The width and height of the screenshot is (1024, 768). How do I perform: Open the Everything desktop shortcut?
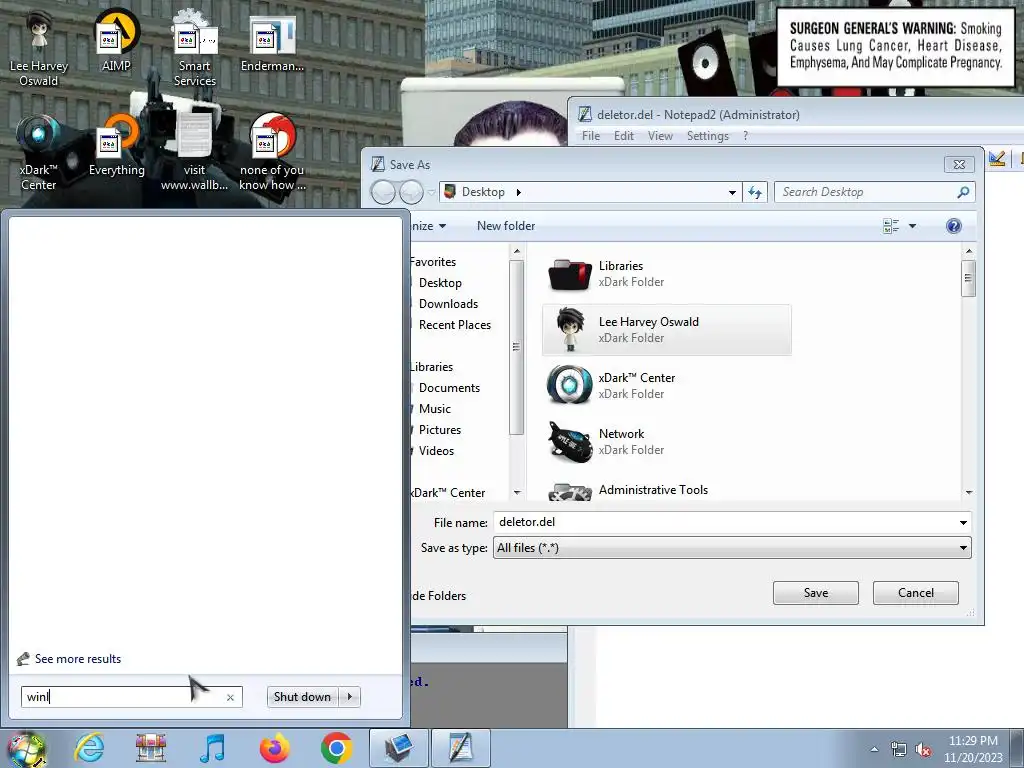[116, 145]
